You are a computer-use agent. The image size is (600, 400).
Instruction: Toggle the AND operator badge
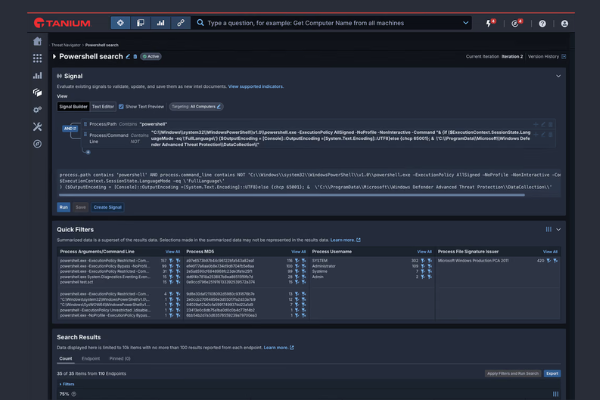tap(70, 129)
